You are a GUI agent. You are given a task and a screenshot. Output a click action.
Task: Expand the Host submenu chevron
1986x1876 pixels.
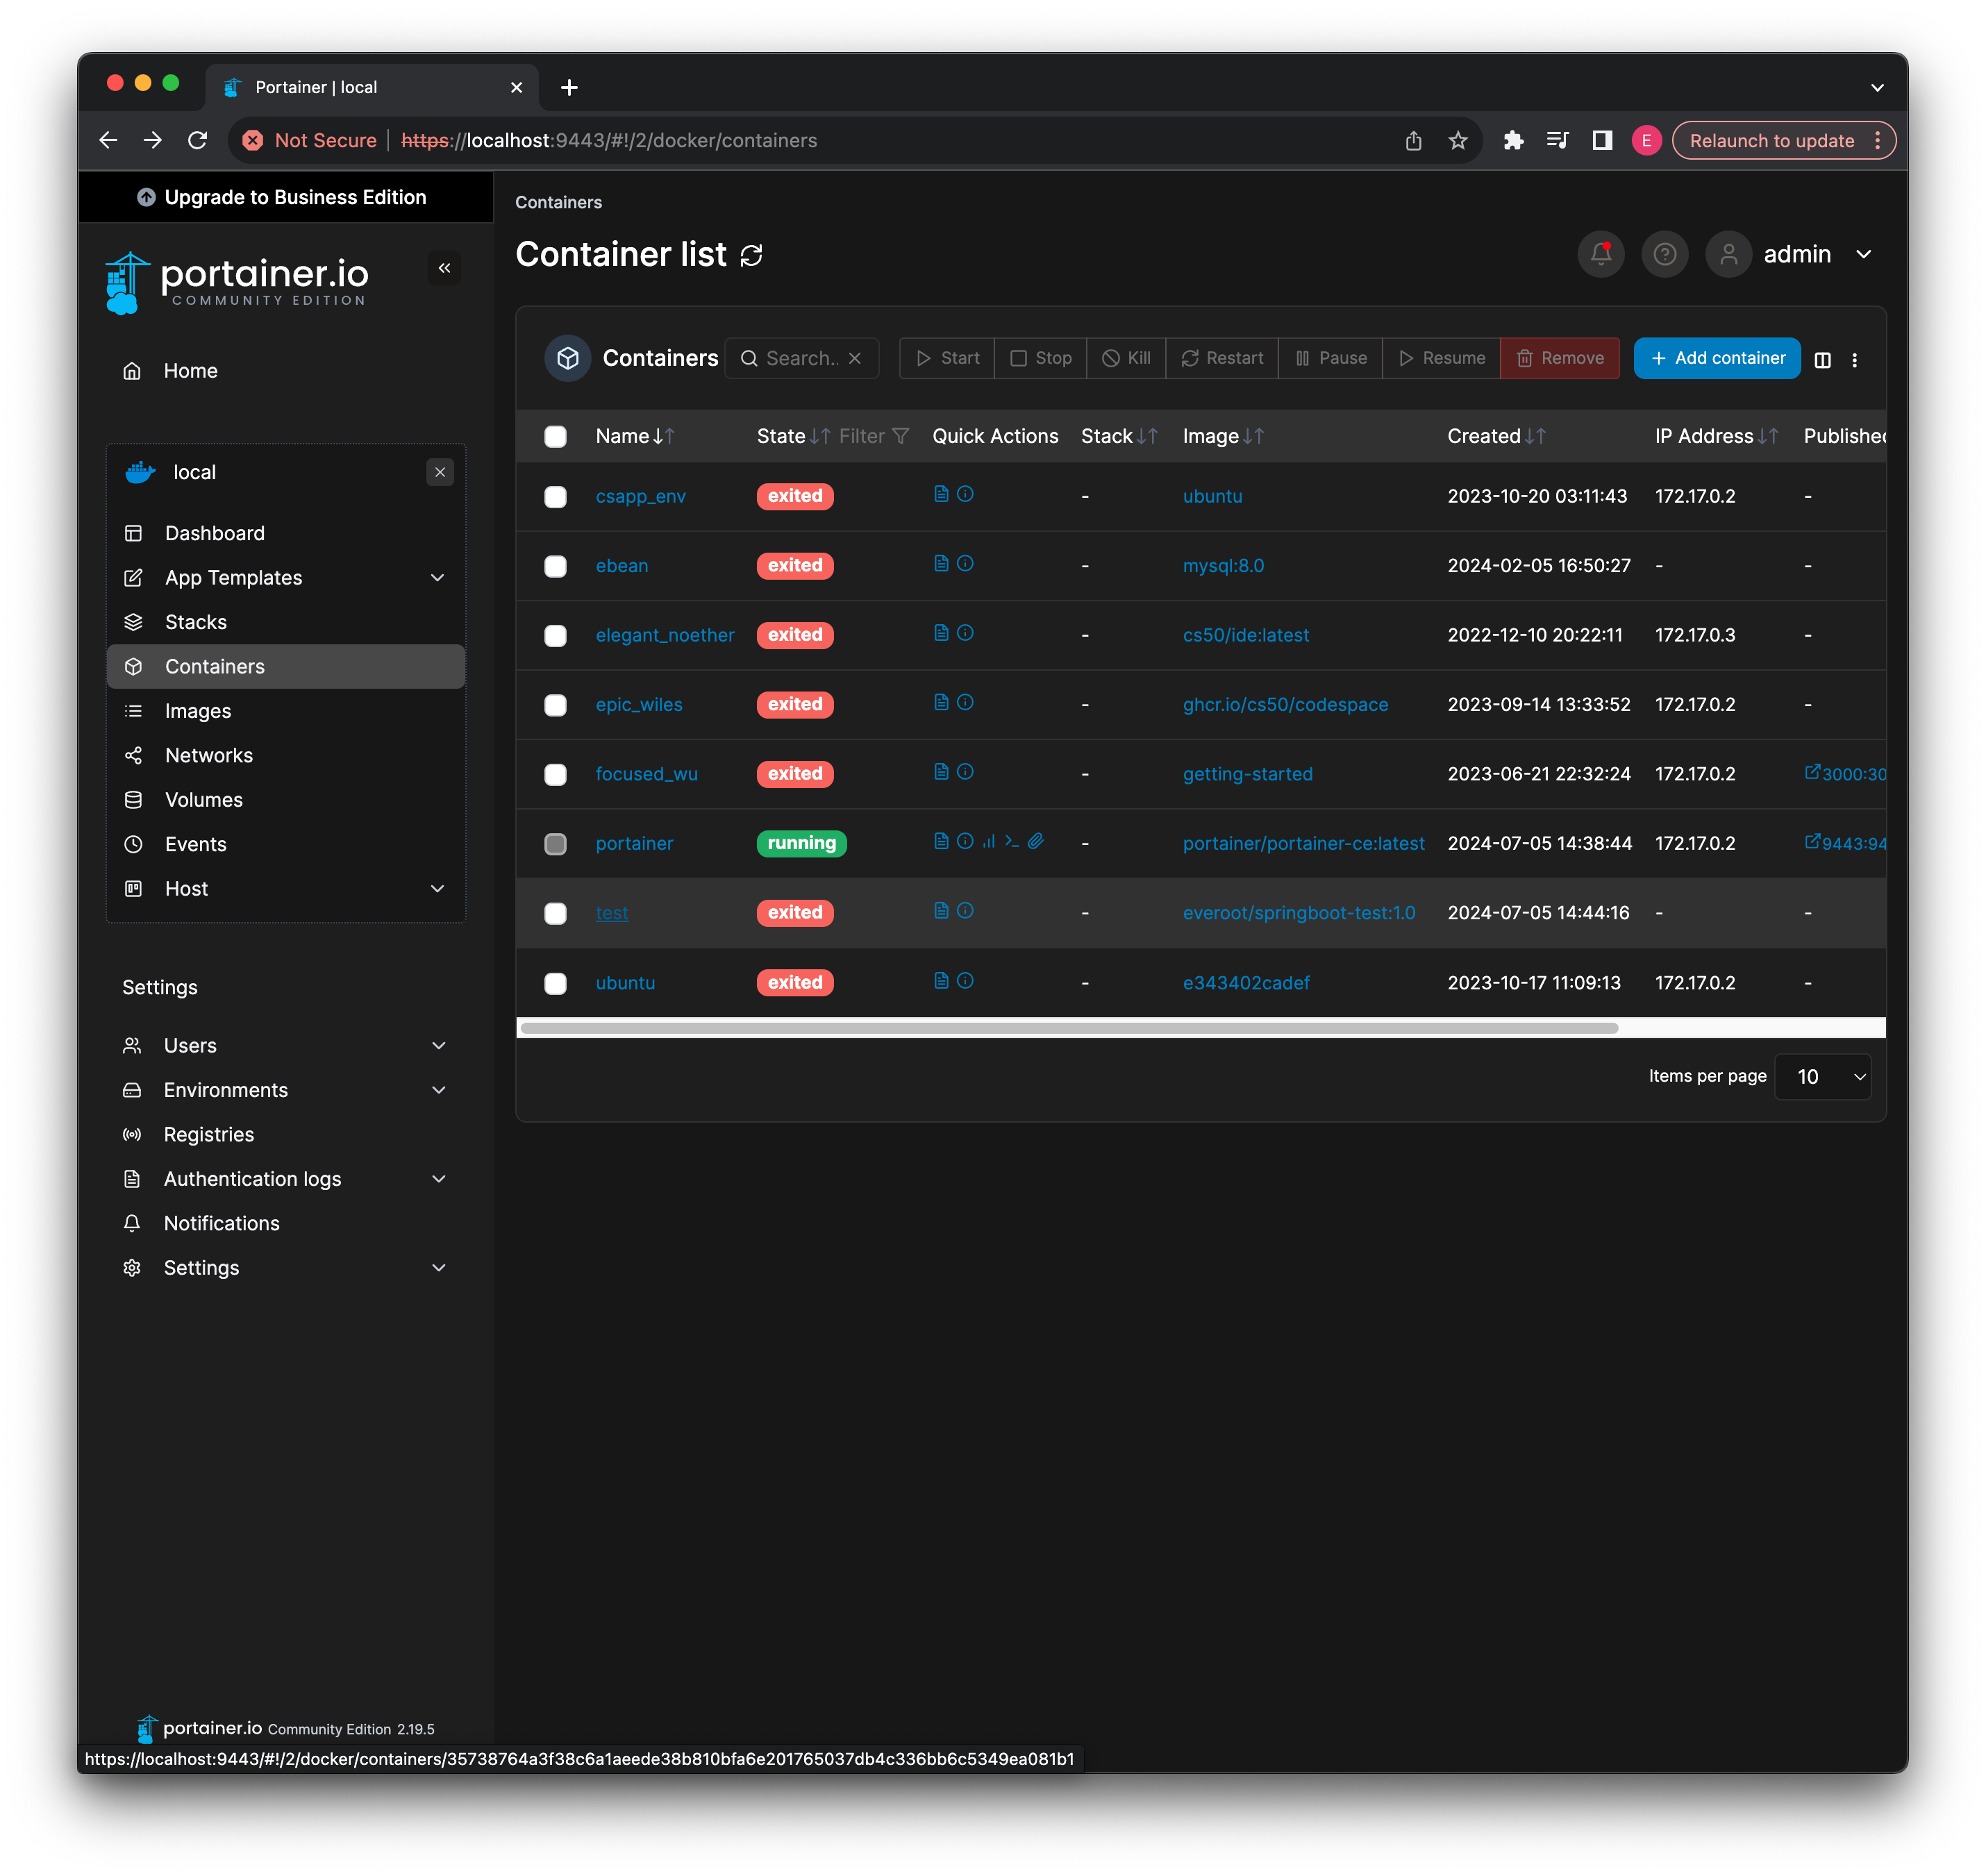pyautogui.click(x=437, y=889)
